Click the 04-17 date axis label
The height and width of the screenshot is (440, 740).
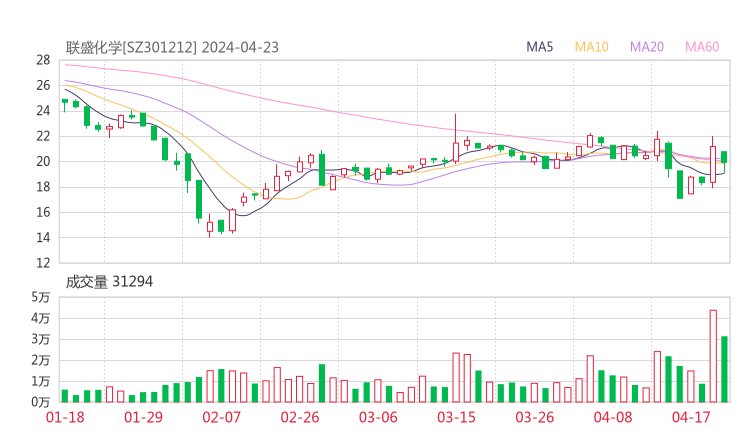(691, 417)
